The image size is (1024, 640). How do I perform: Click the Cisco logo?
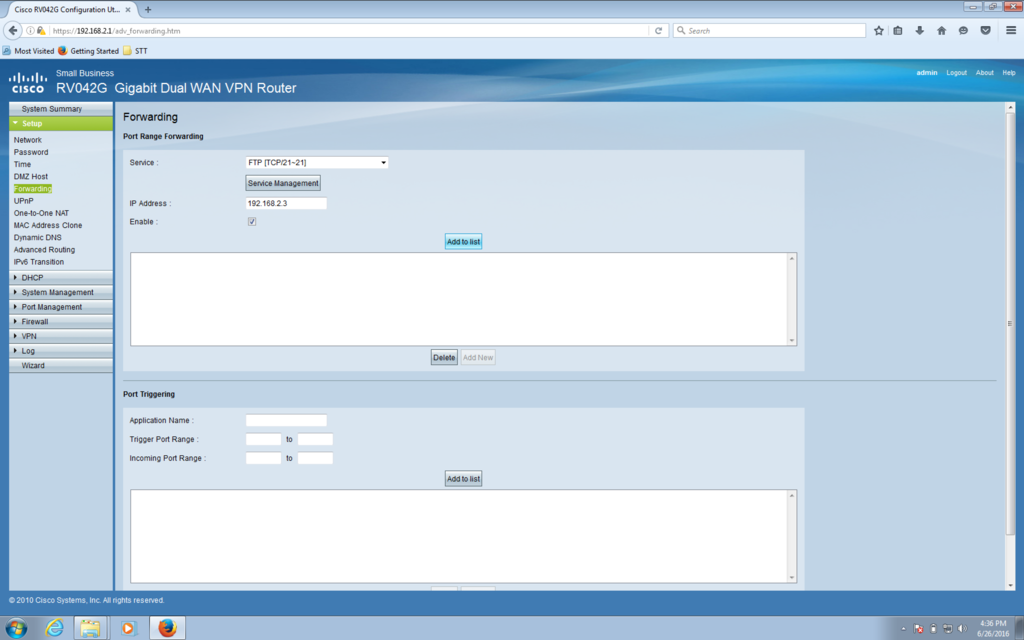click(x=28, y=83)
